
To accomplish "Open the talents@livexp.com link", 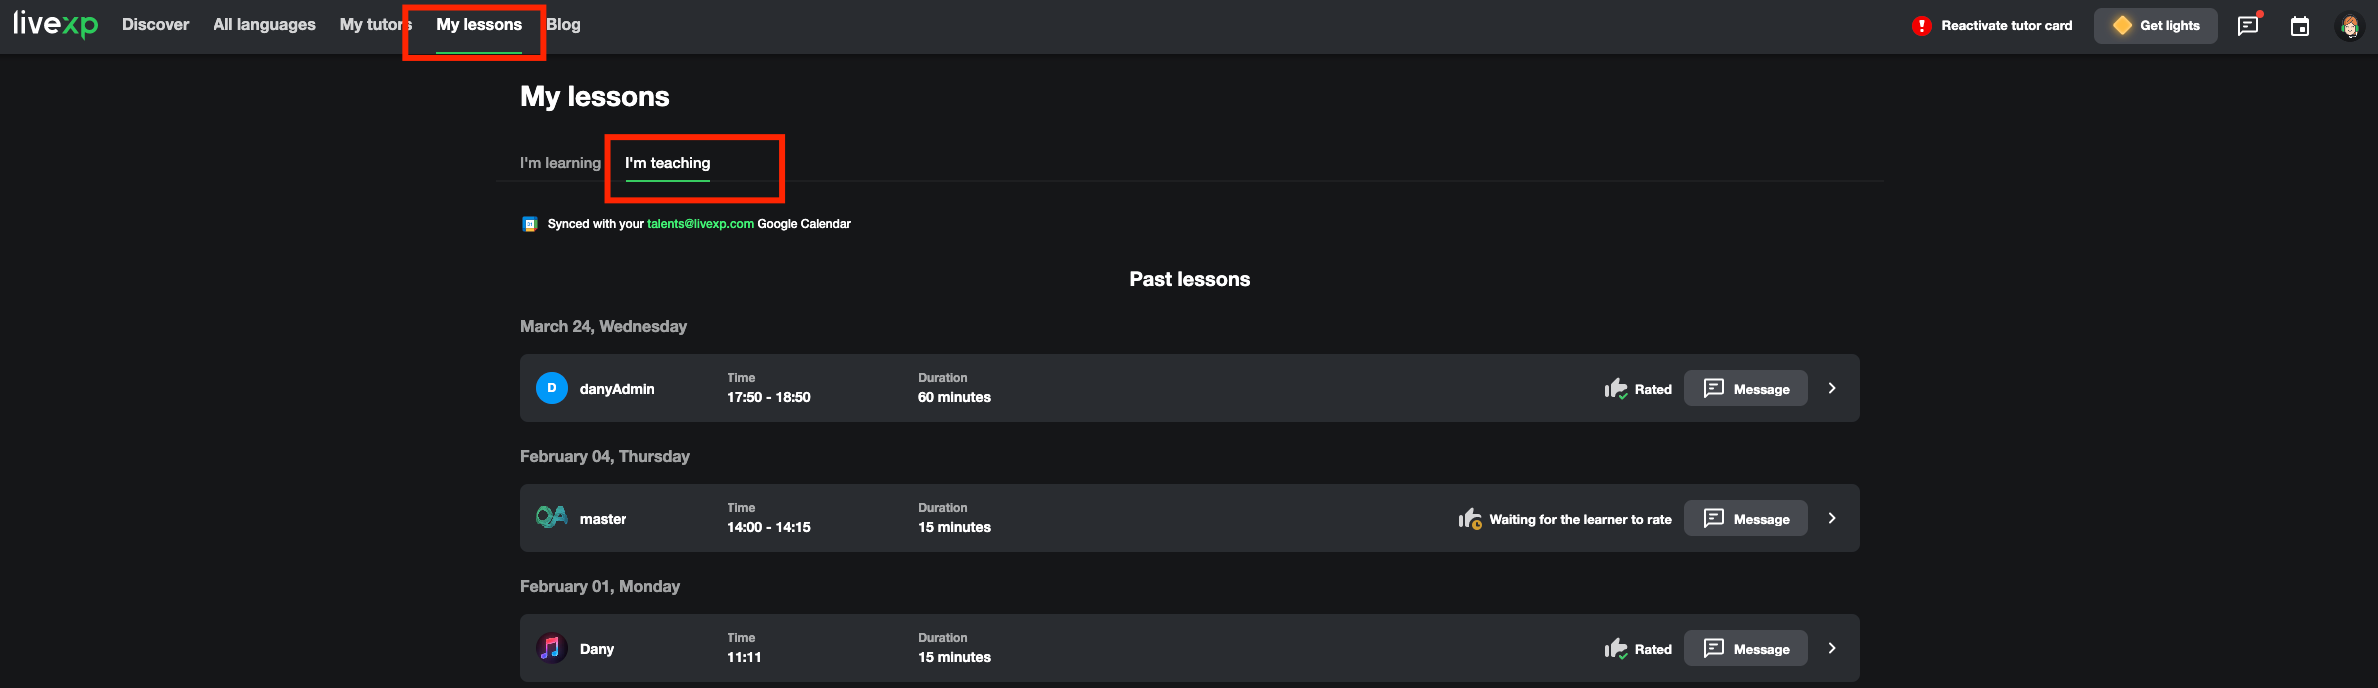I will [700, 224].
